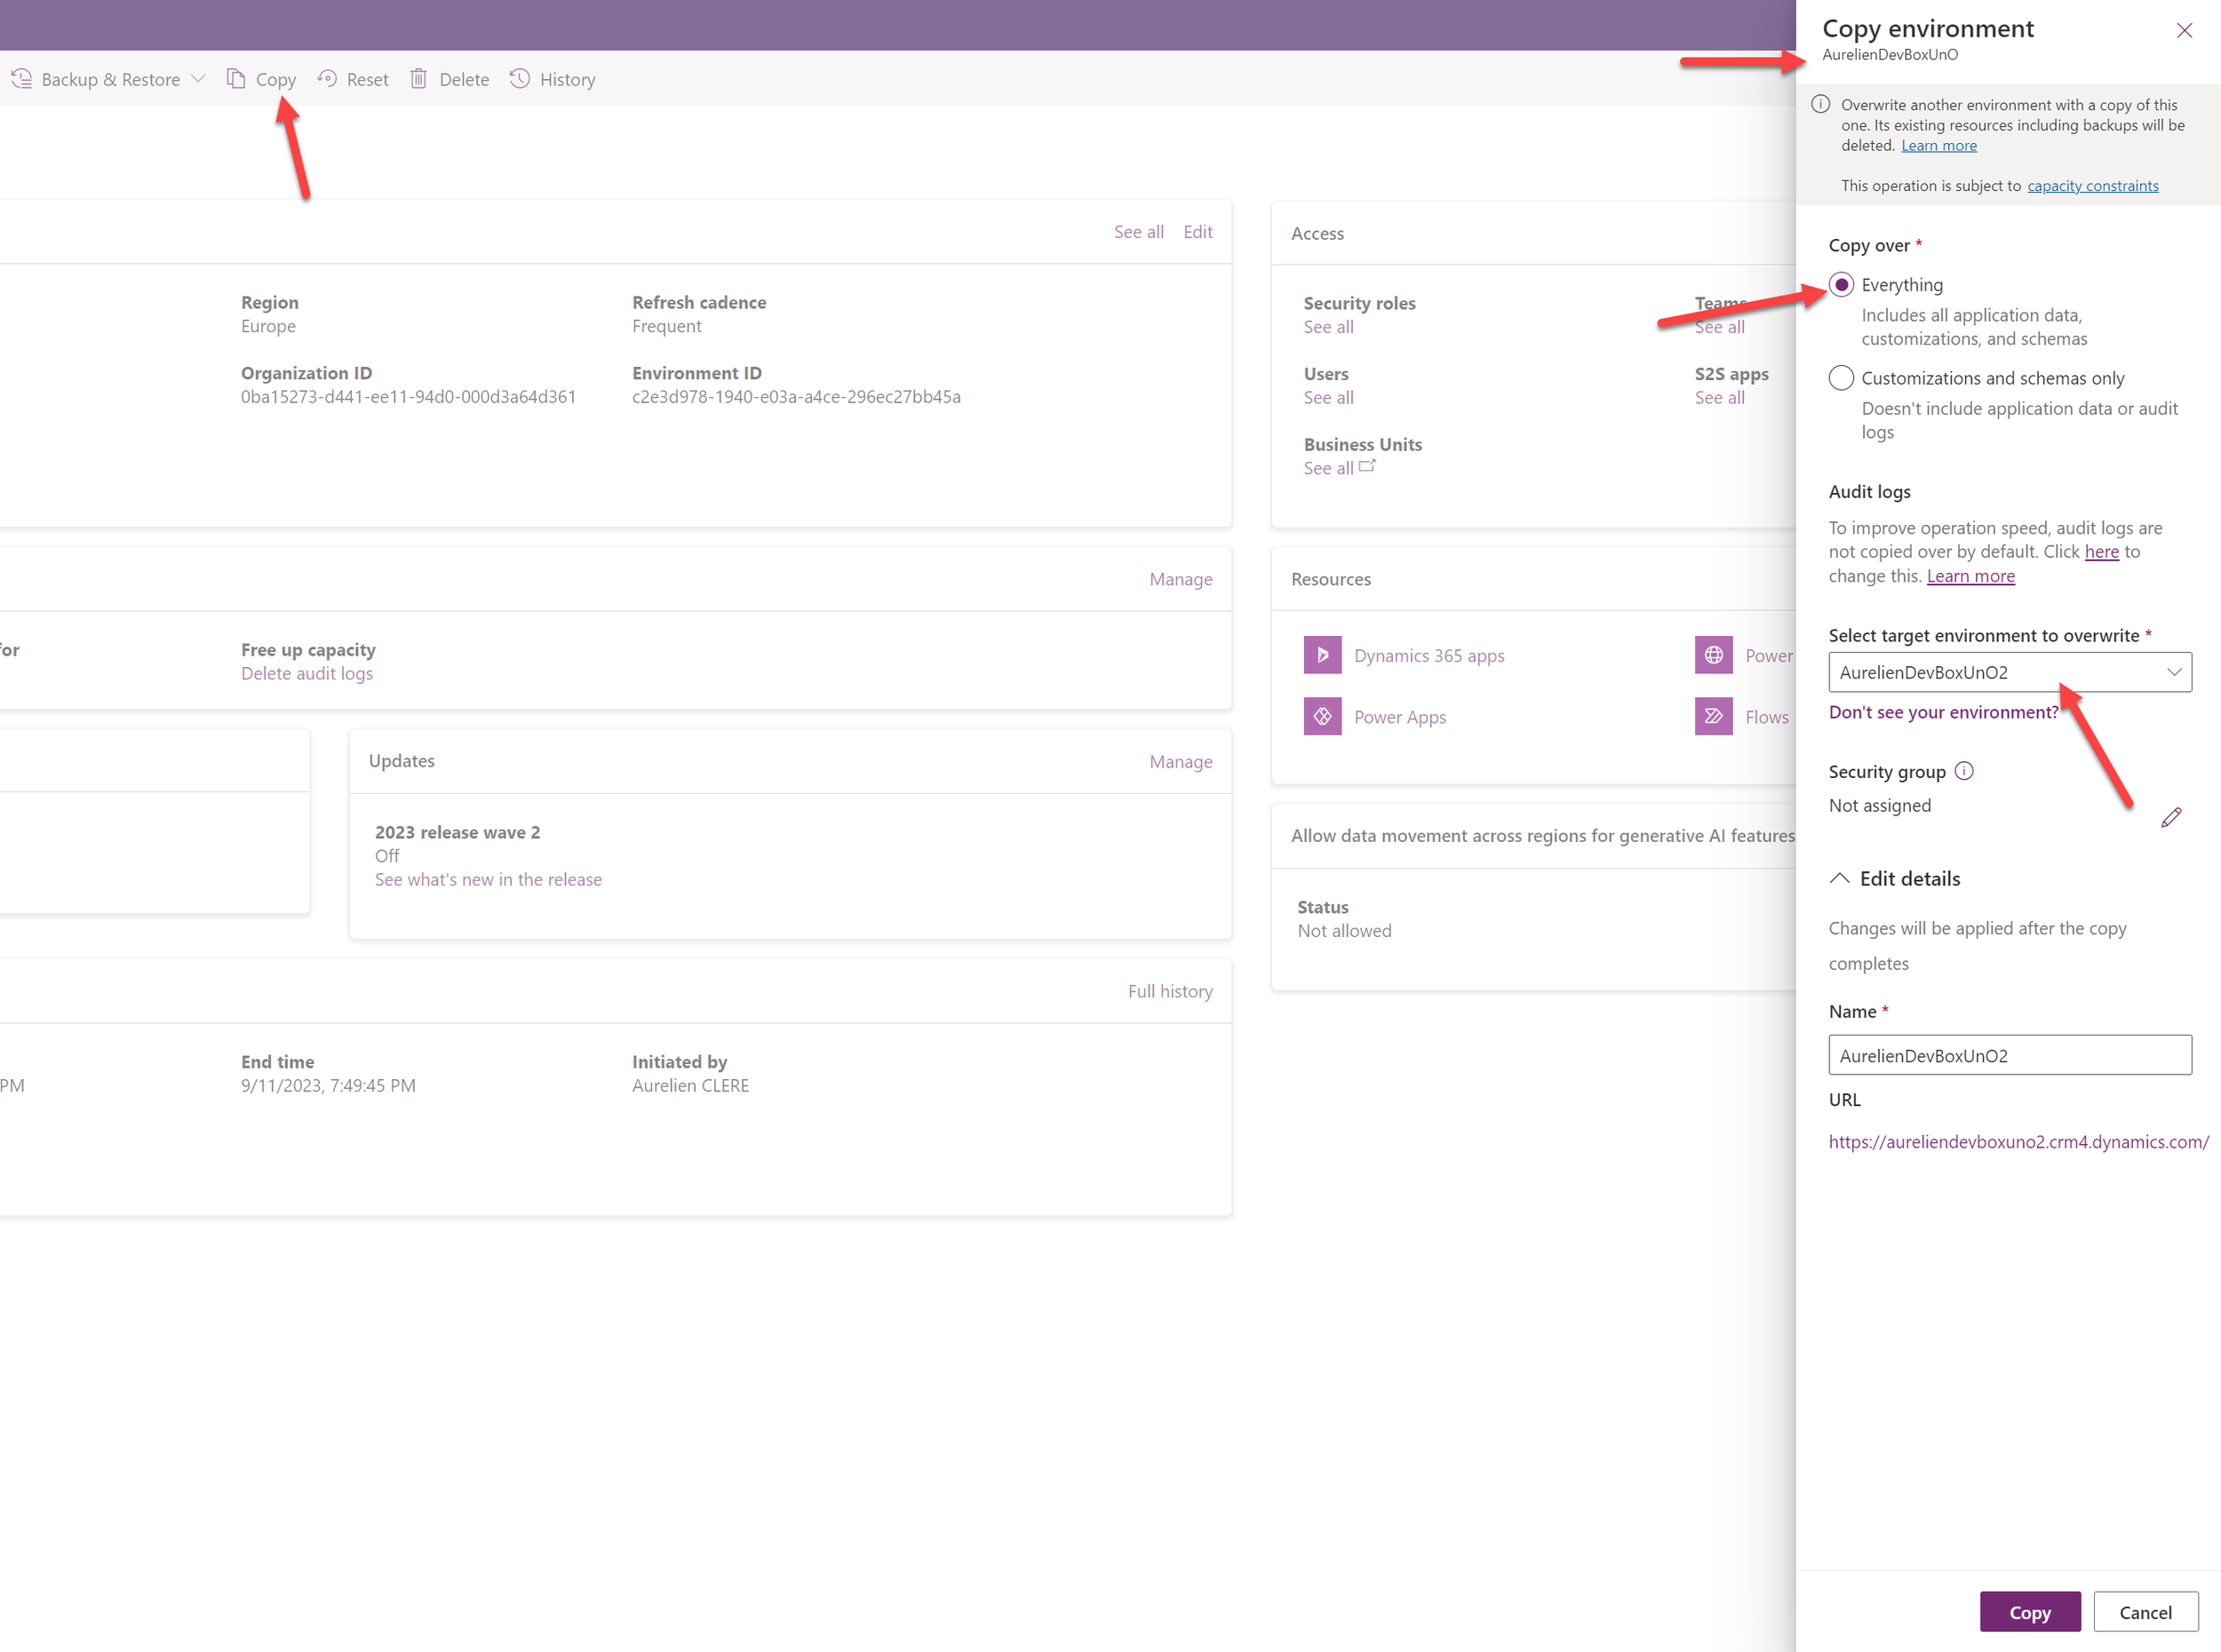Open the capacity constraints link

click(2092, 186)
